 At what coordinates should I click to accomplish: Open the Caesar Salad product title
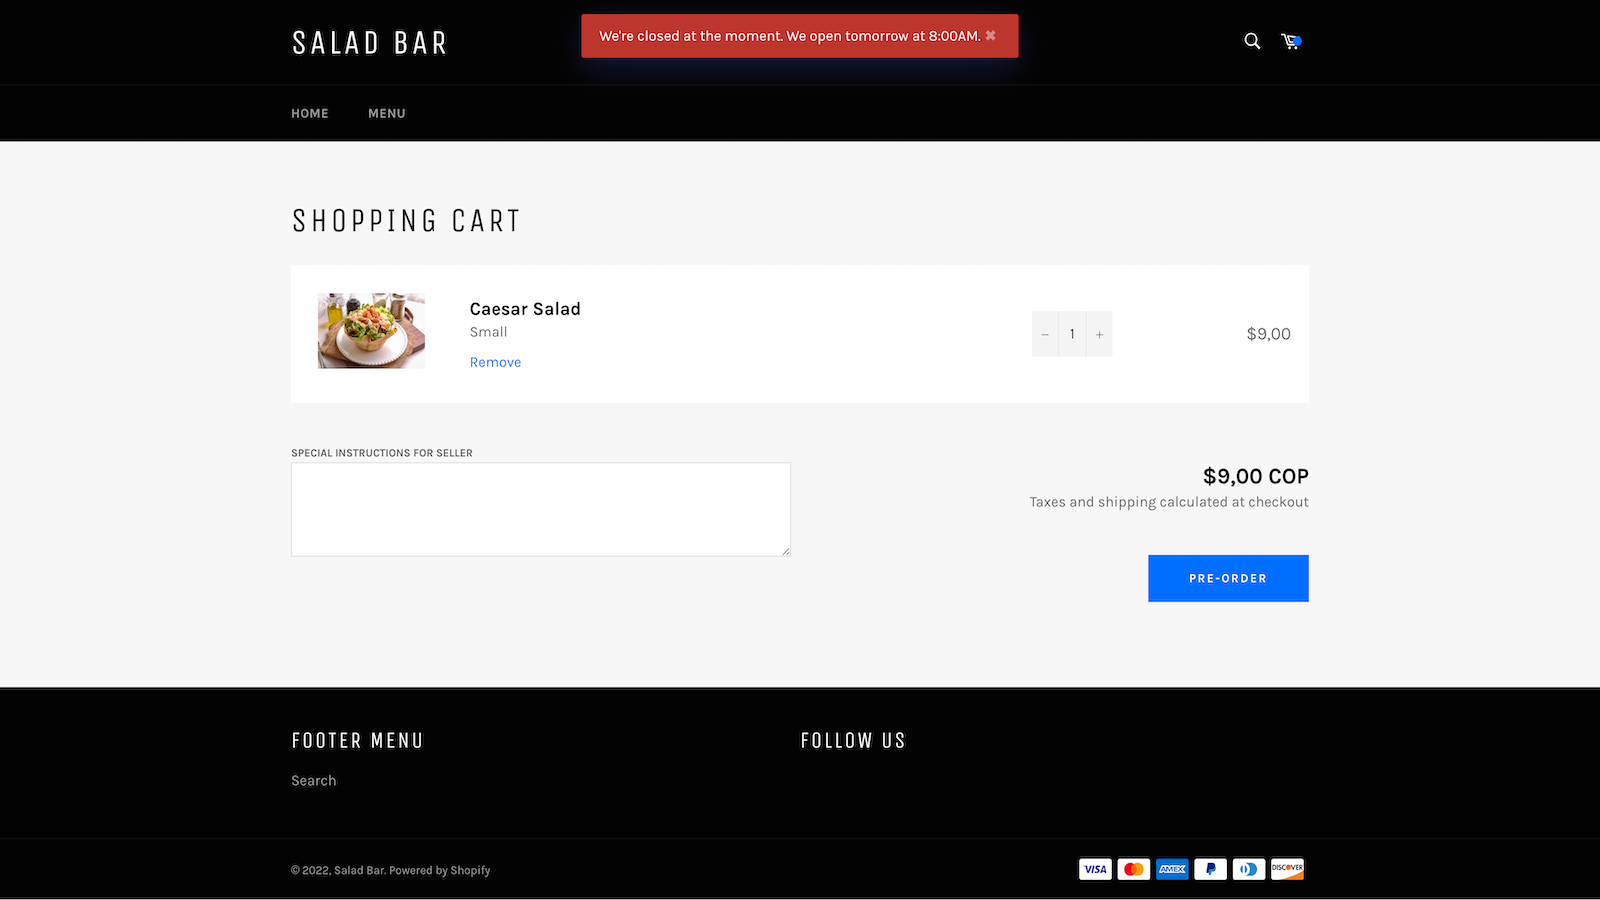coord(525,309)
